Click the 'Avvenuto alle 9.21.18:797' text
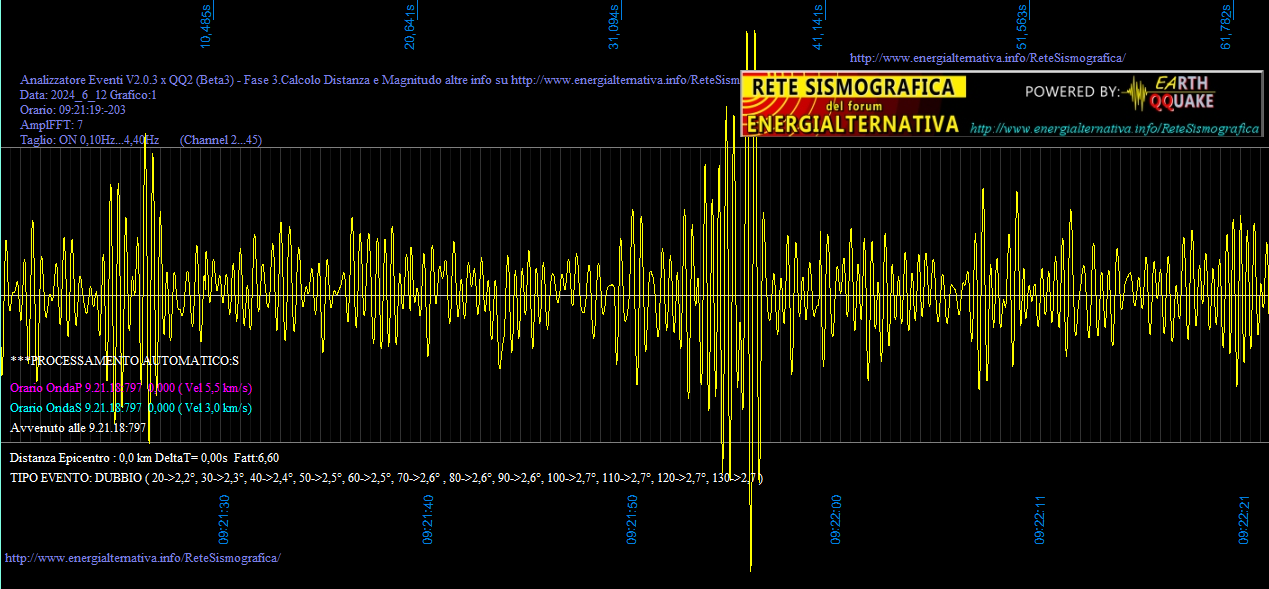The width and height of the screenshot is (1269, 589). coord(77,428)
